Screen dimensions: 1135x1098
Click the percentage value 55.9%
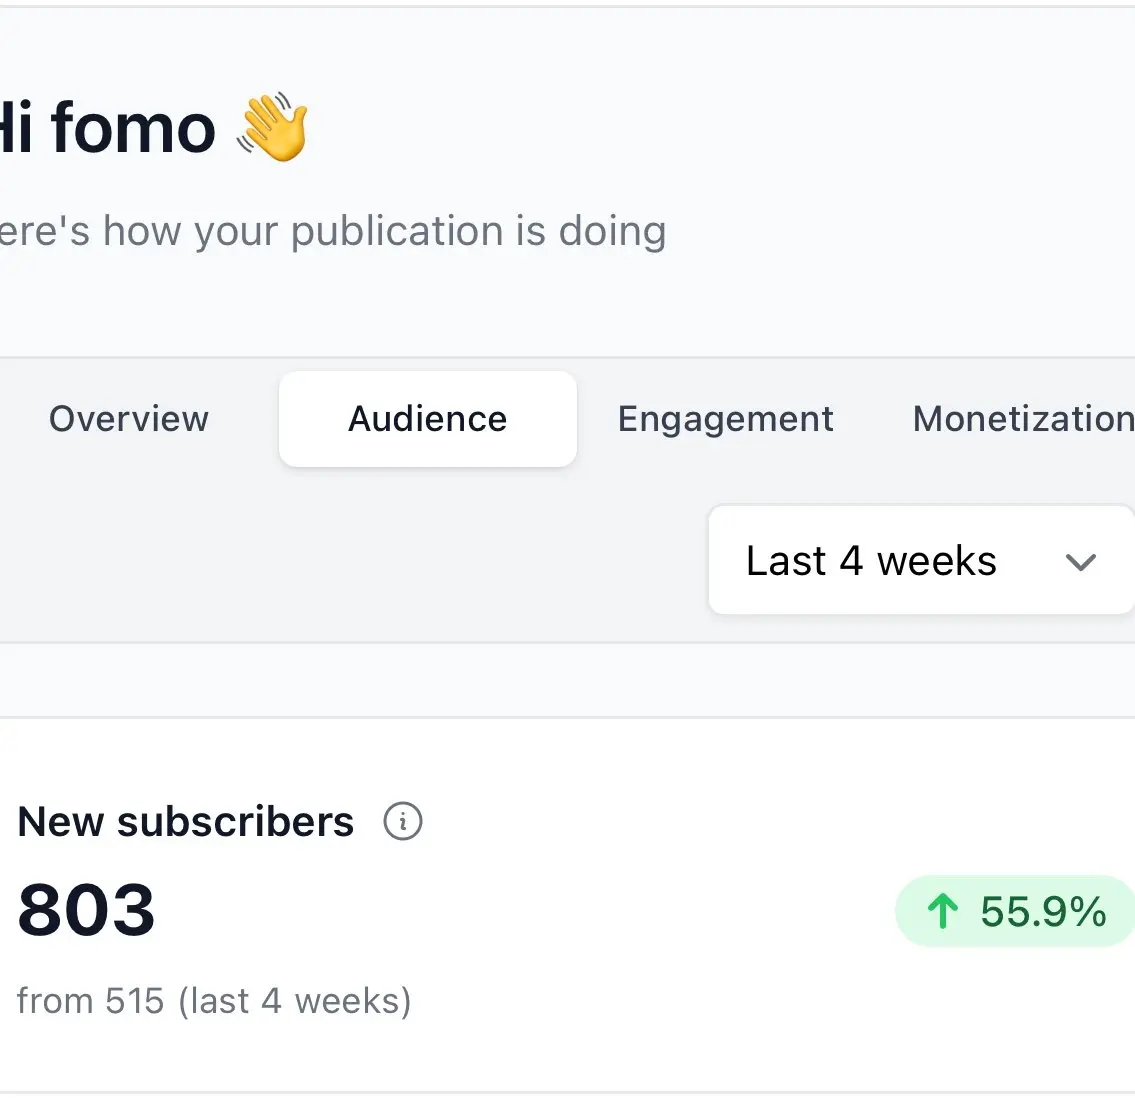[1043, 911]
